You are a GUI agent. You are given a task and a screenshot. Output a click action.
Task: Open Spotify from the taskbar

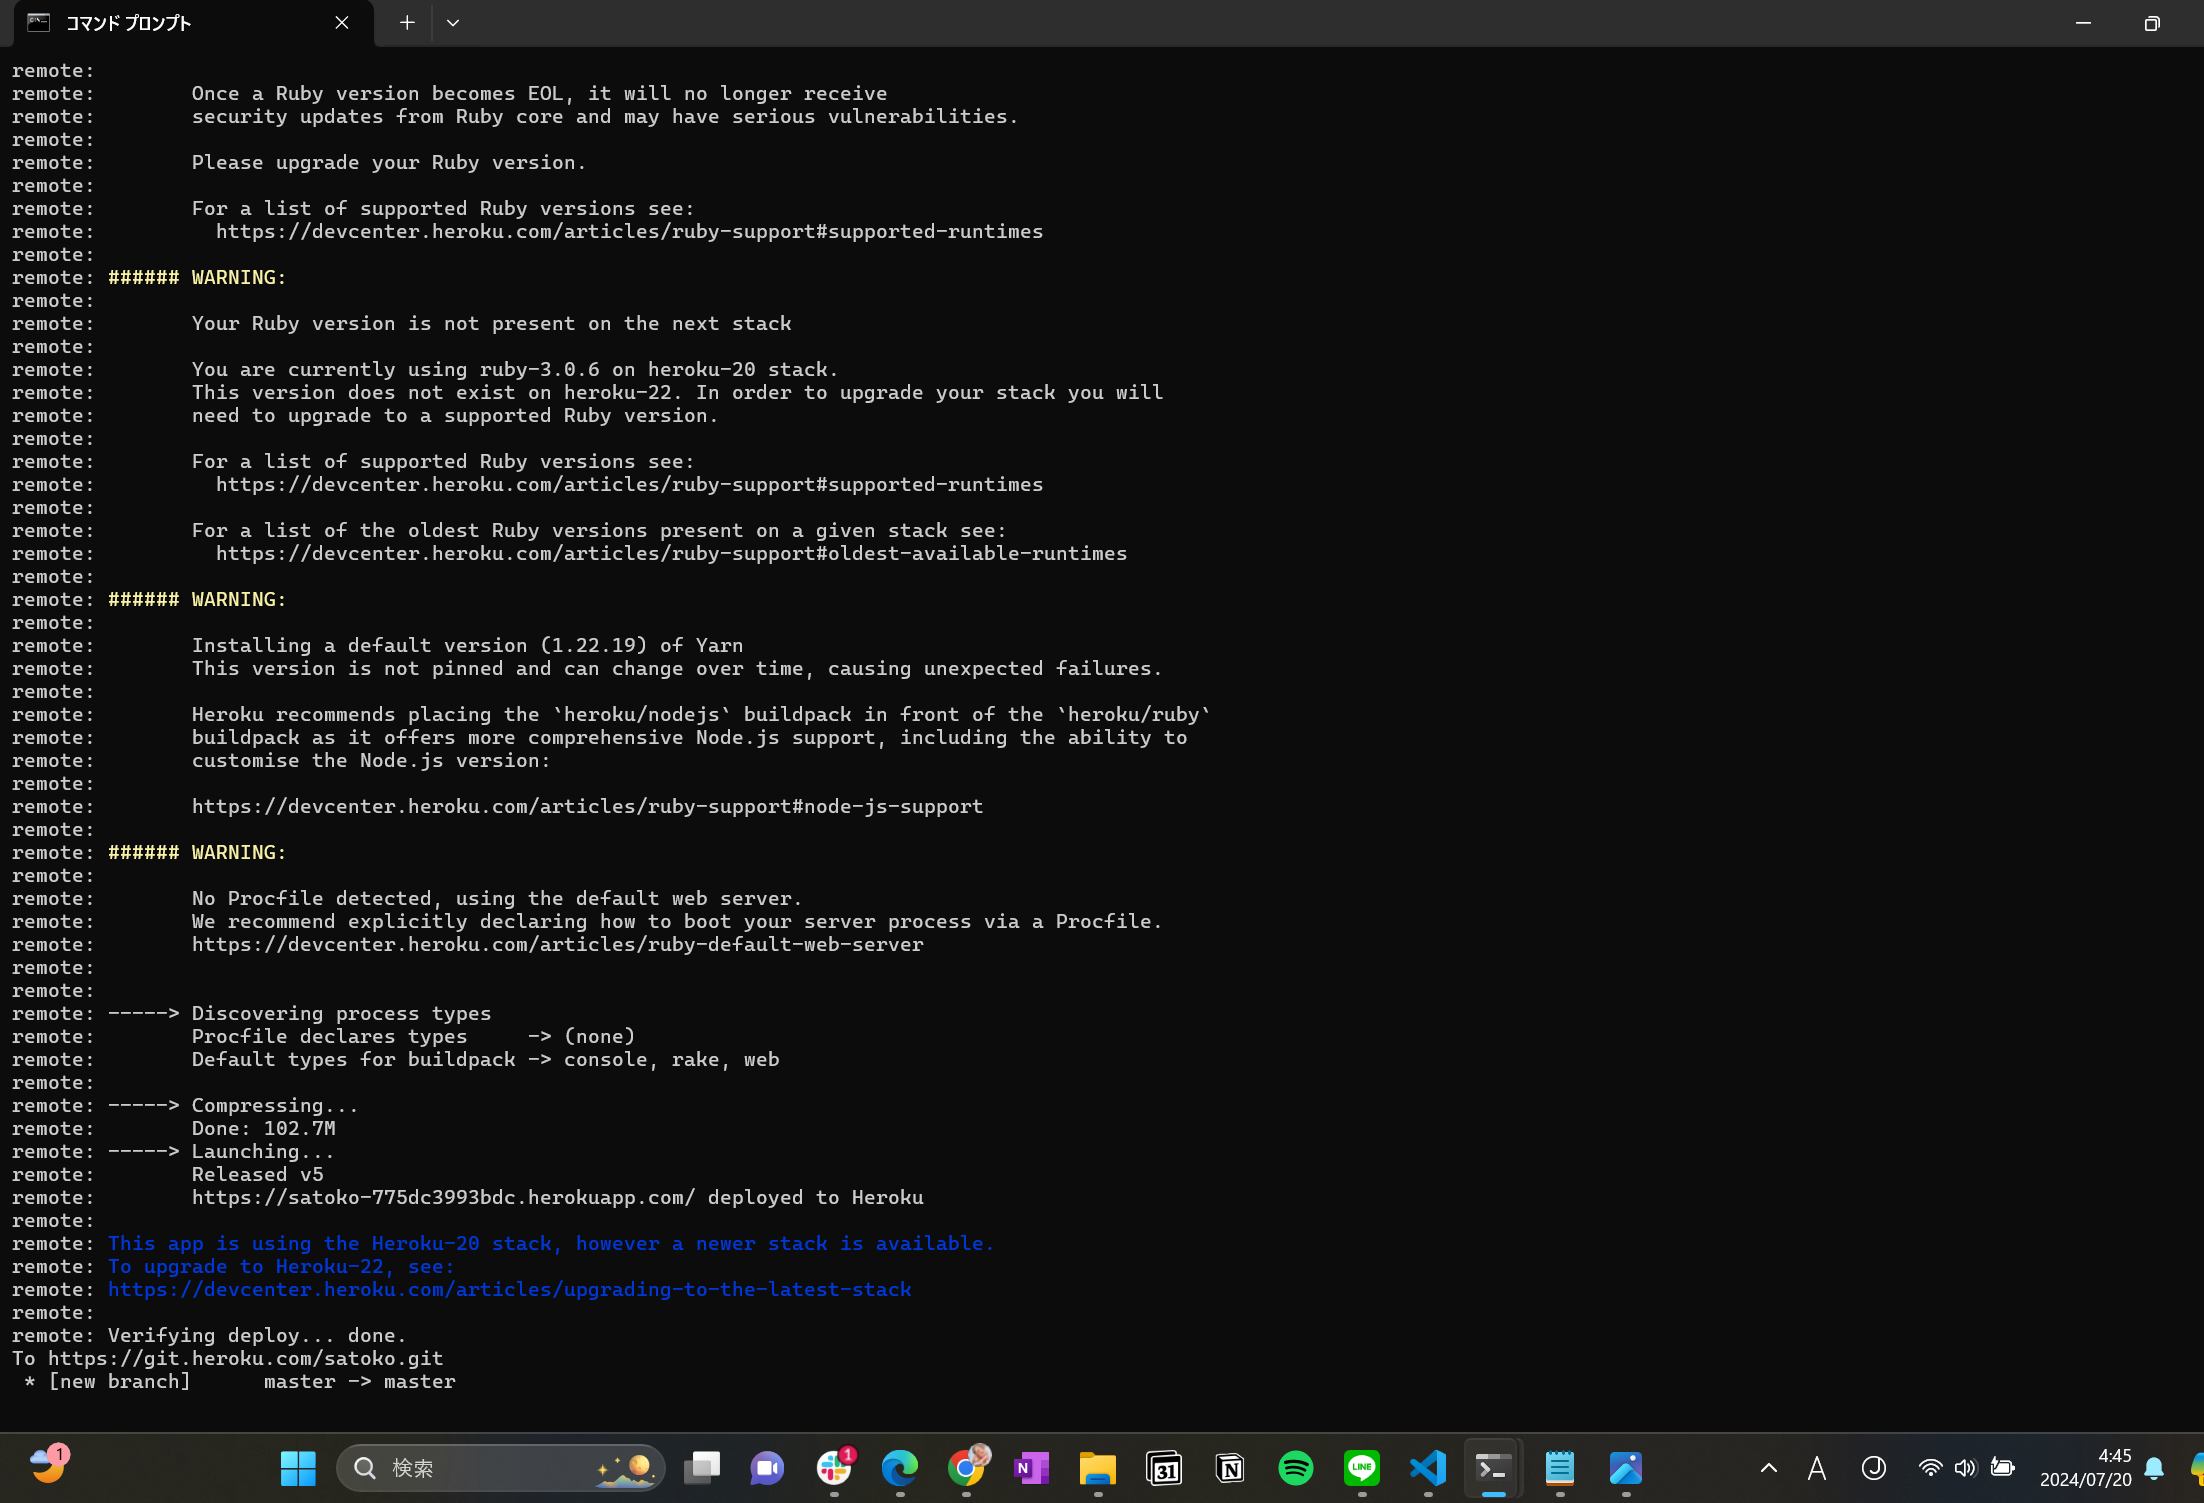[x=1295, y=1467]
